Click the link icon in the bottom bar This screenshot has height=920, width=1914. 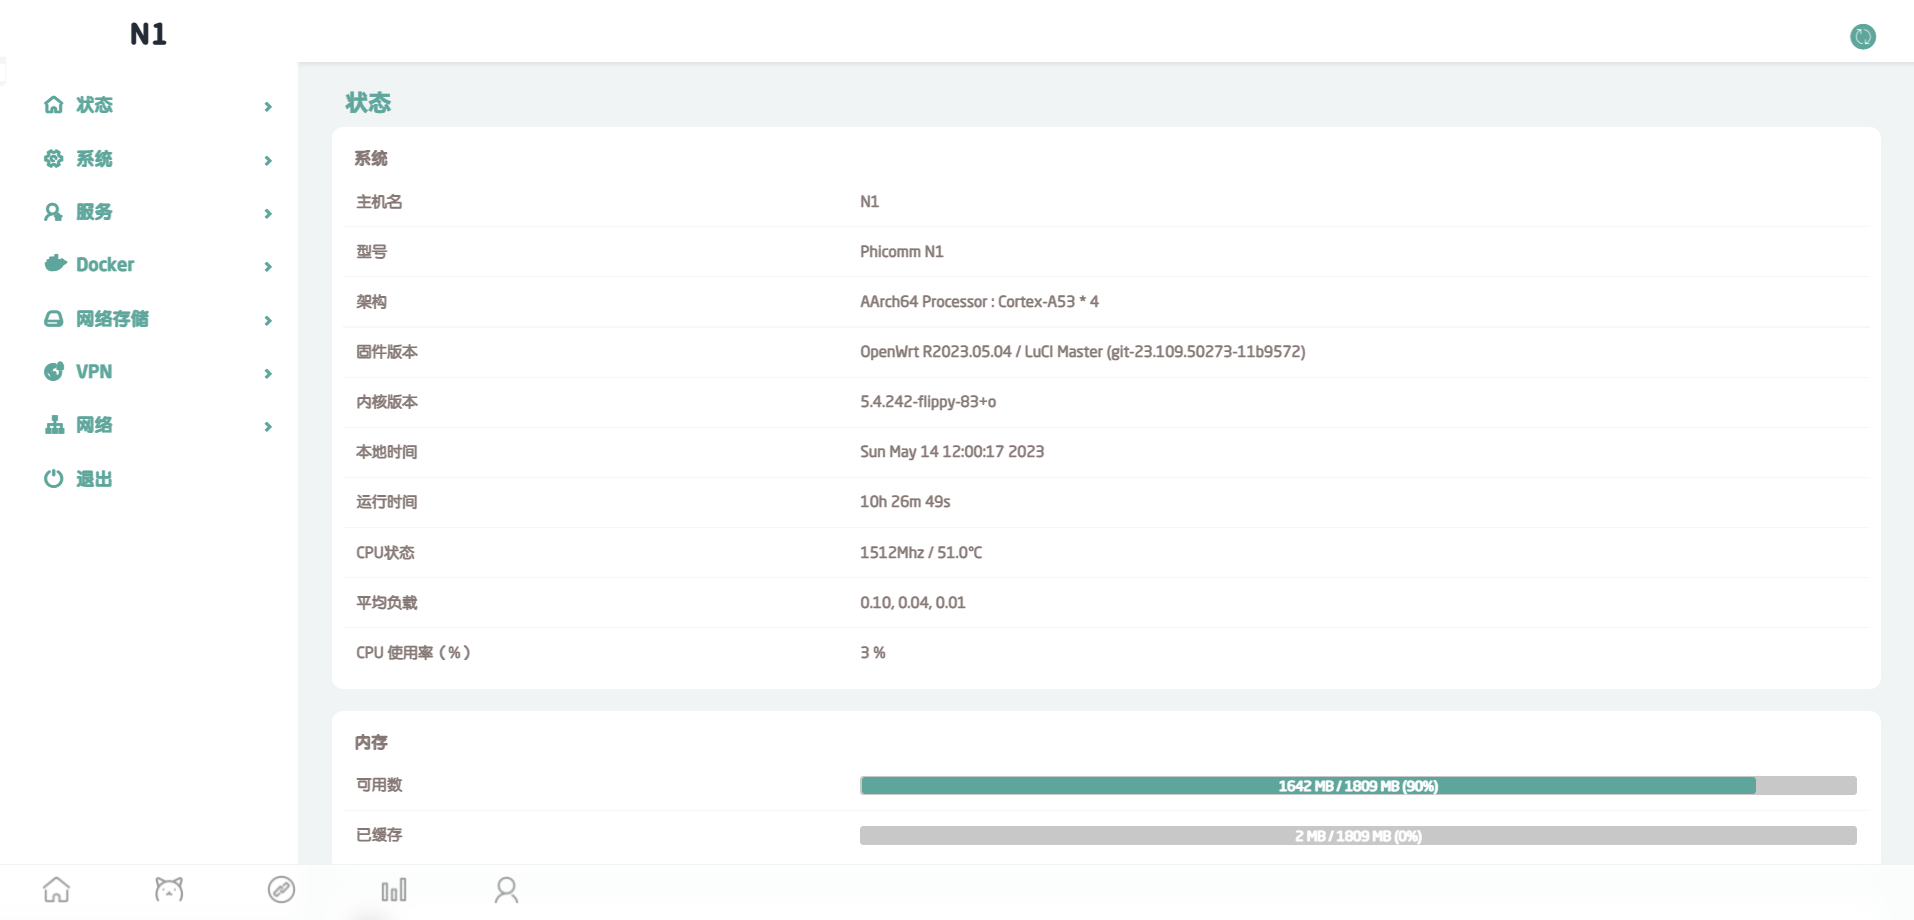(x=281, y=888)
